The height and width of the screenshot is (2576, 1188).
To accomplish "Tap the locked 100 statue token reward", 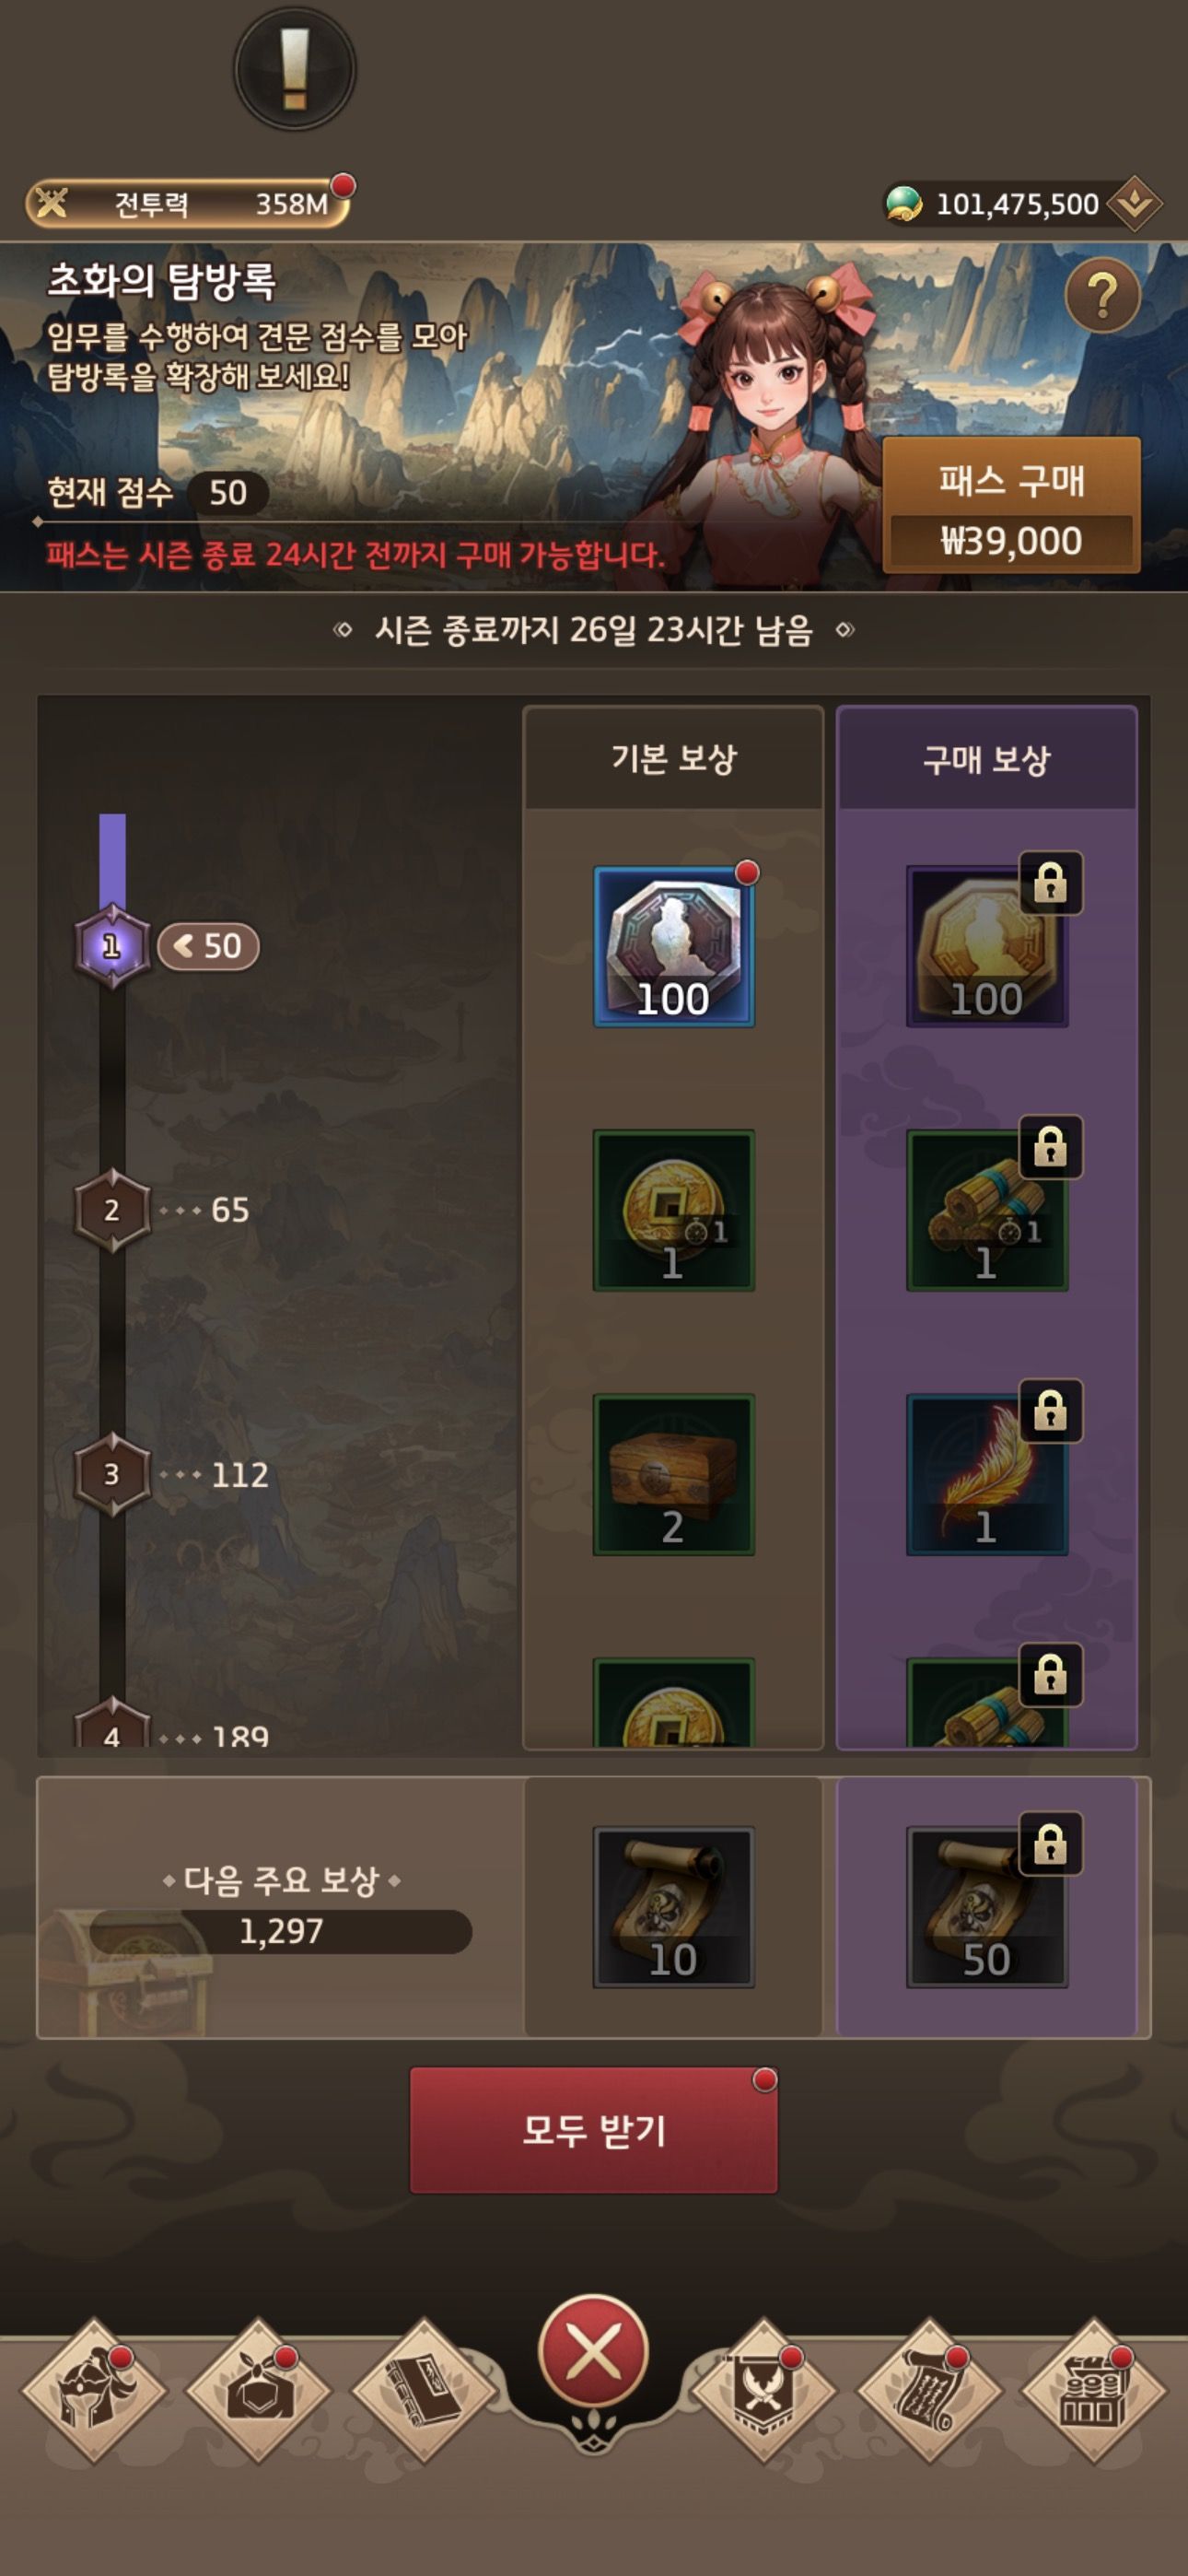I will point(987,946).
